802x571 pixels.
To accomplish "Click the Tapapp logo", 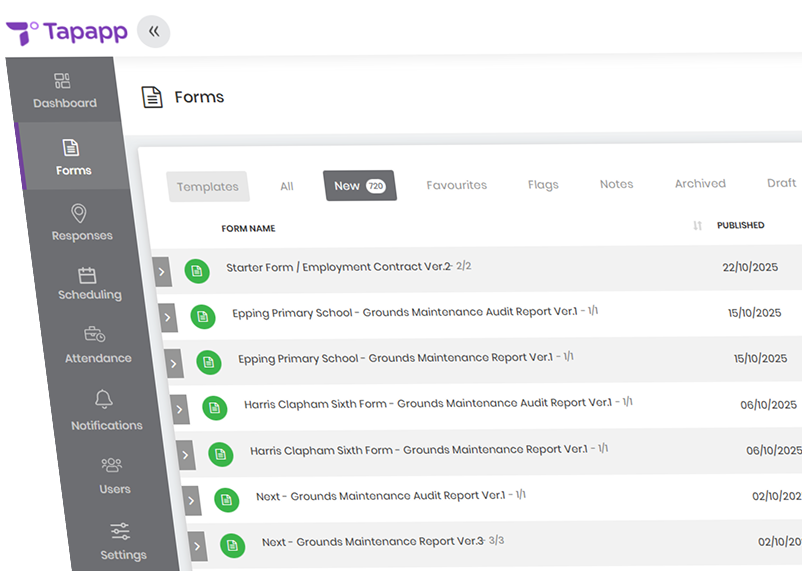I will point(66,32).
